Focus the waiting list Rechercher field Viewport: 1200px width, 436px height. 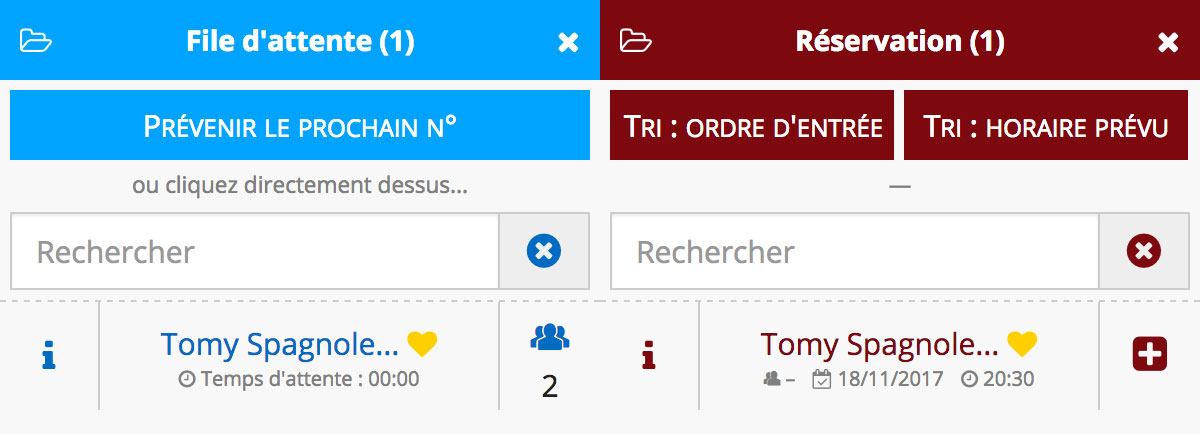(x=255, y=251)
